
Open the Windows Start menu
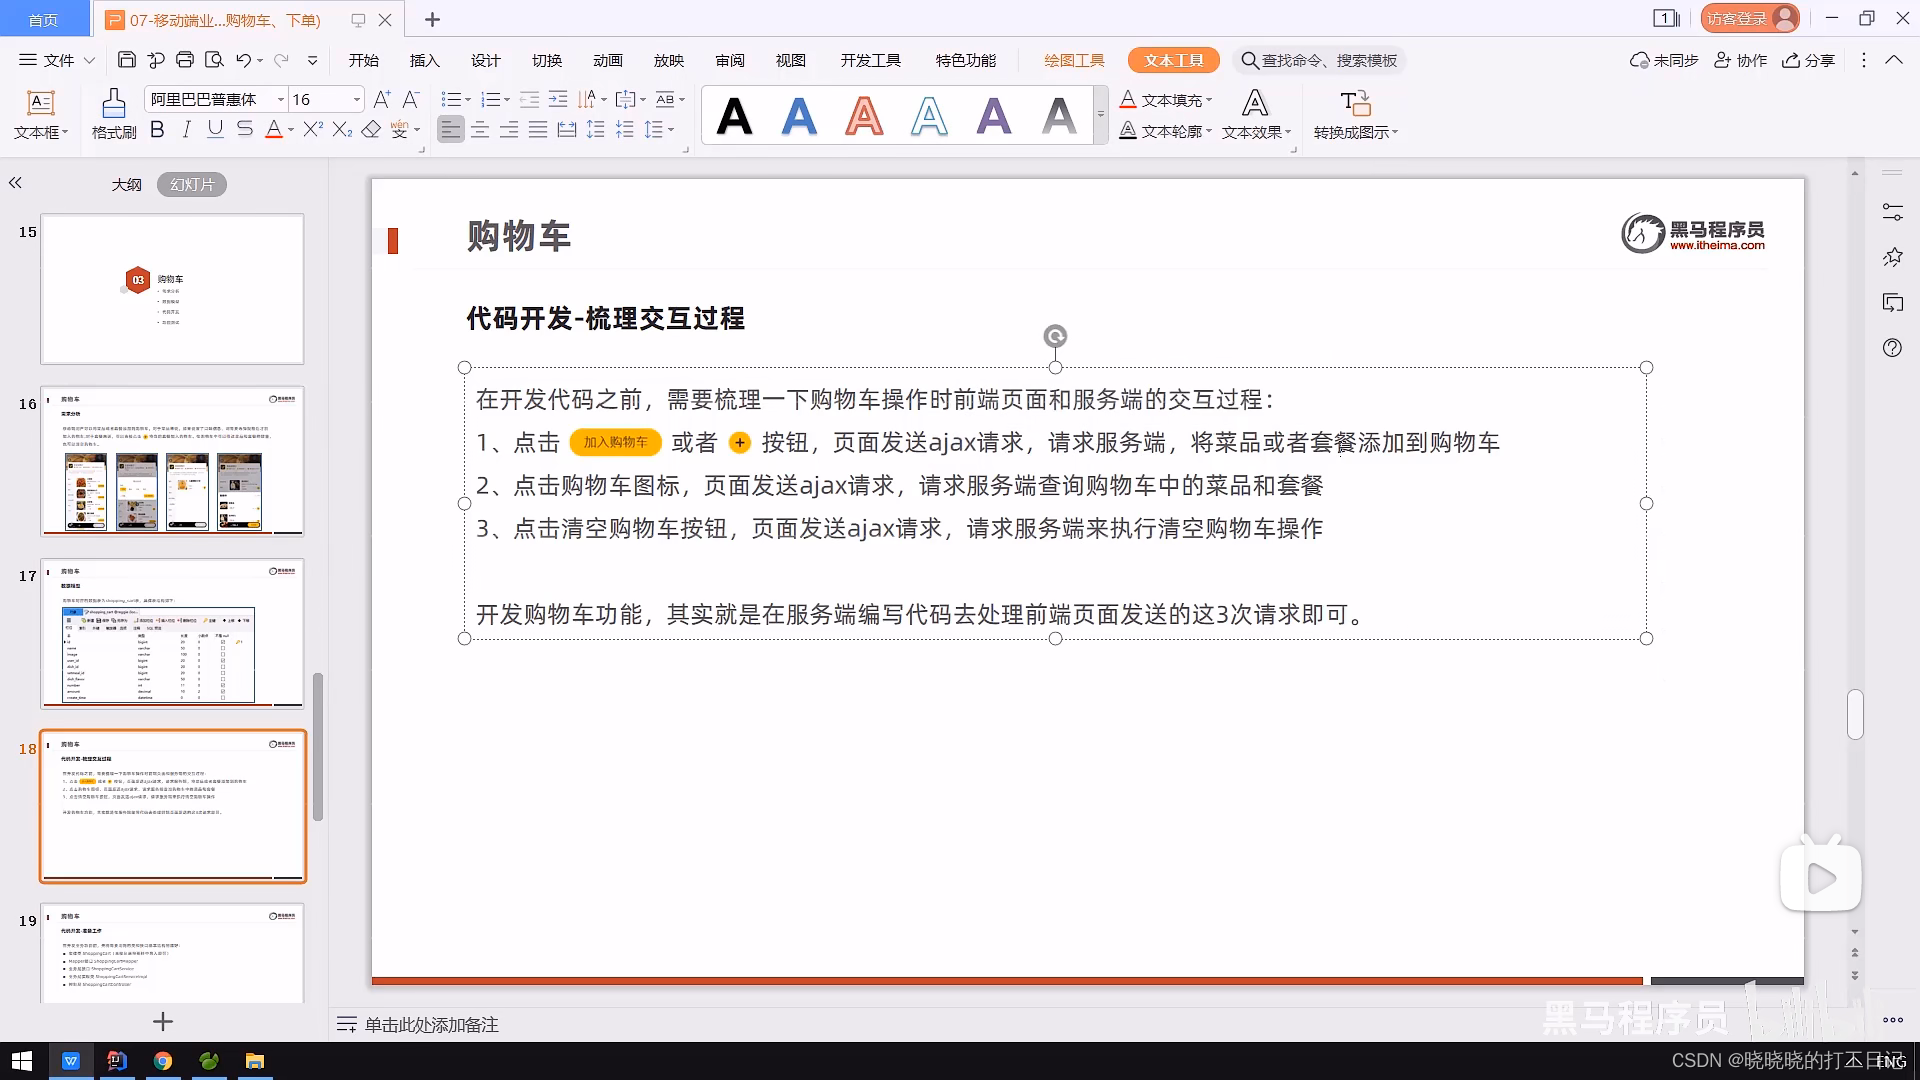coord(21,1061)
